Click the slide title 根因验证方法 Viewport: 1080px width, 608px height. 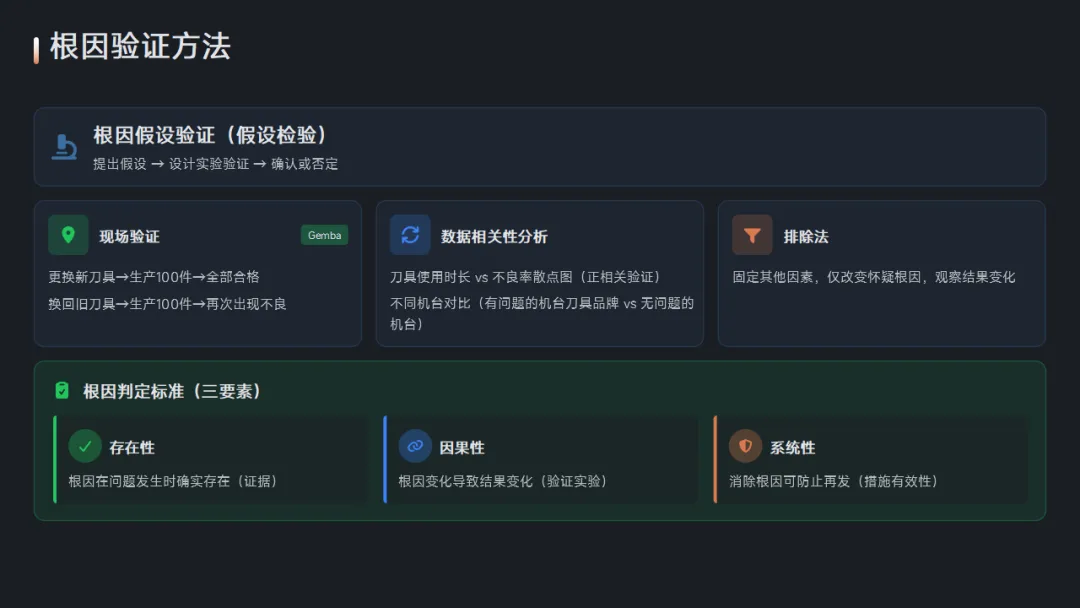(140, 47)
